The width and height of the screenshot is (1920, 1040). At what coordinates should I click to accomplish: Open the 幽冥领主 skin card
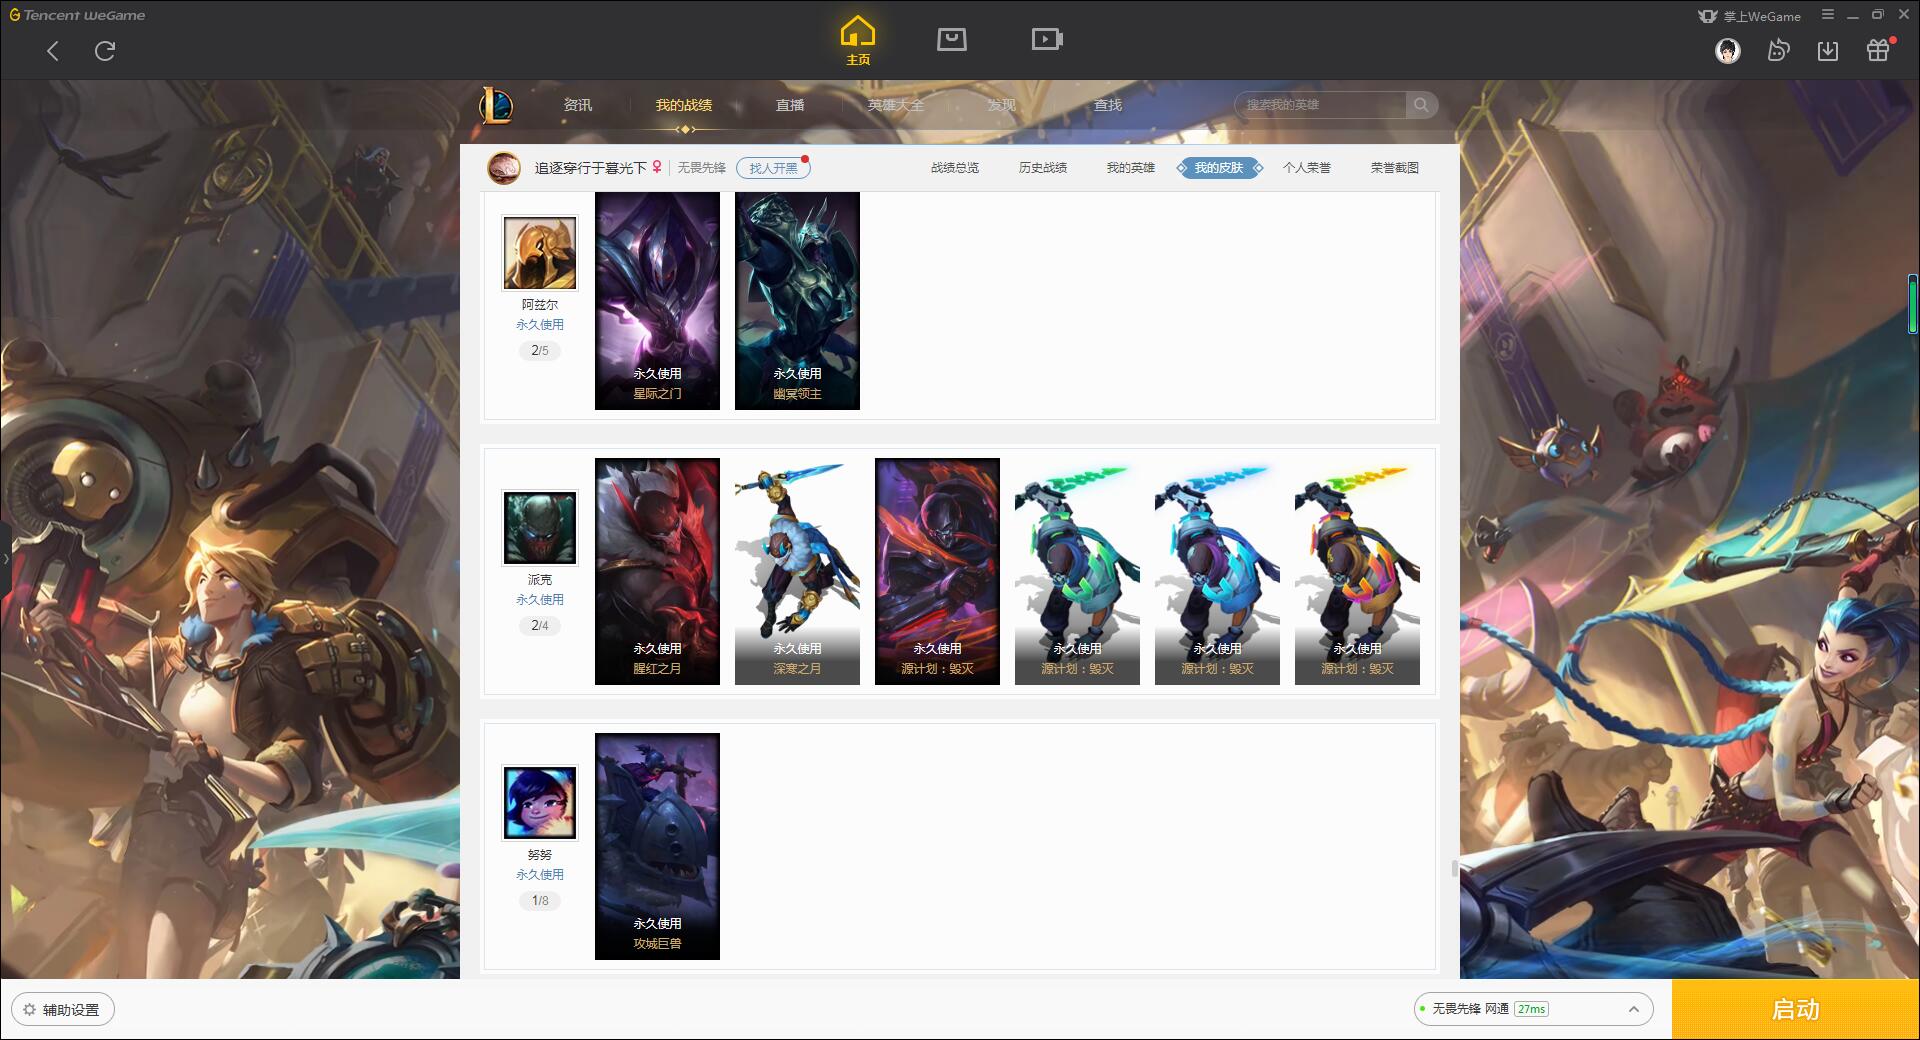pyautogui.click(x=797, y=301)
